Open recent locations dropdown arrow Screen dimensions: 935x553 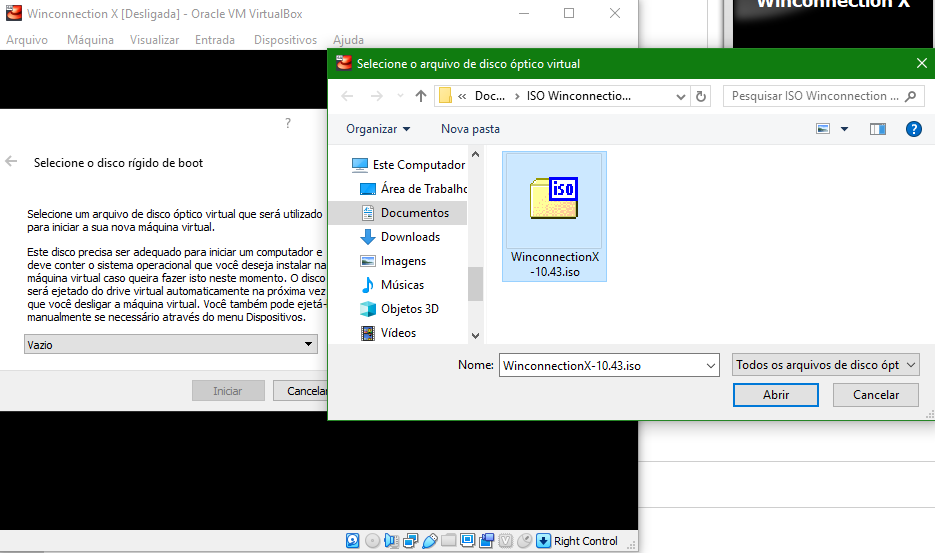click(400, 96)
